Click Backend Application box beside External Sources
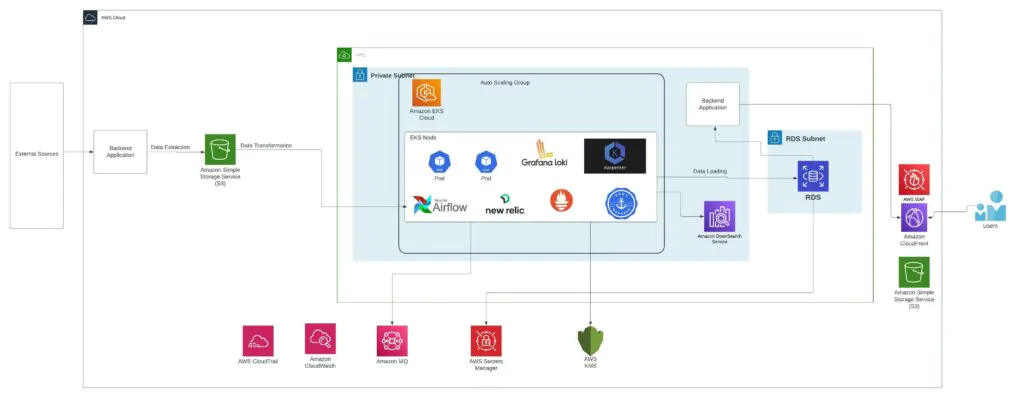The image size is (1024, 398). (x=120, y=152)
